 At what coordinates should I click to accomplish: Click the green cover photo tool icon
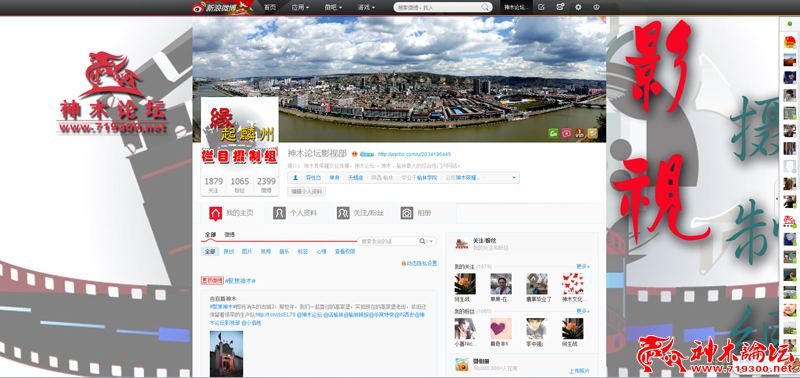[554, 133]
